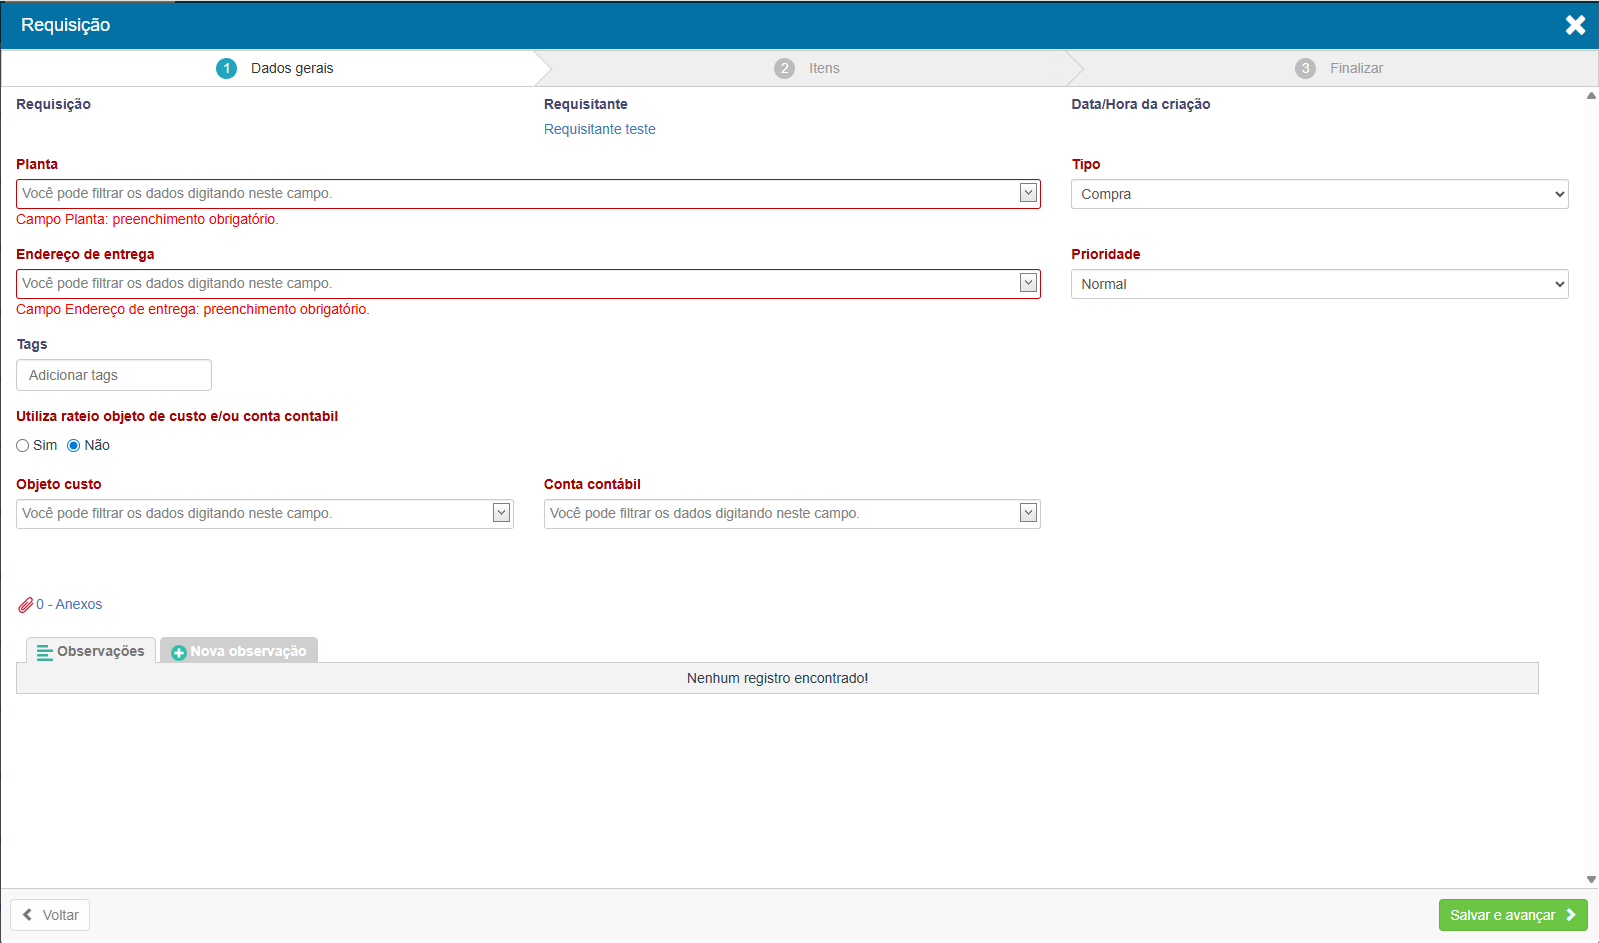Screen dimensions: 1599x943
Task: Click step 2 circle for Itens
Action: [784, 68]
